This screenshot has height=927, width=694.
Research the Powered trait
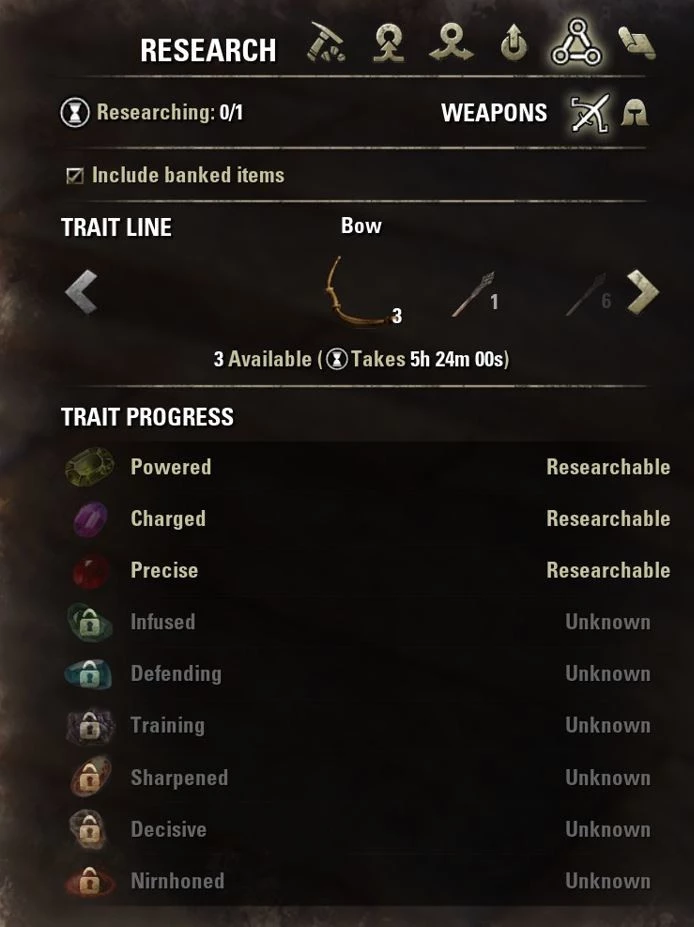pyautogui.click(x=367, y=467)
